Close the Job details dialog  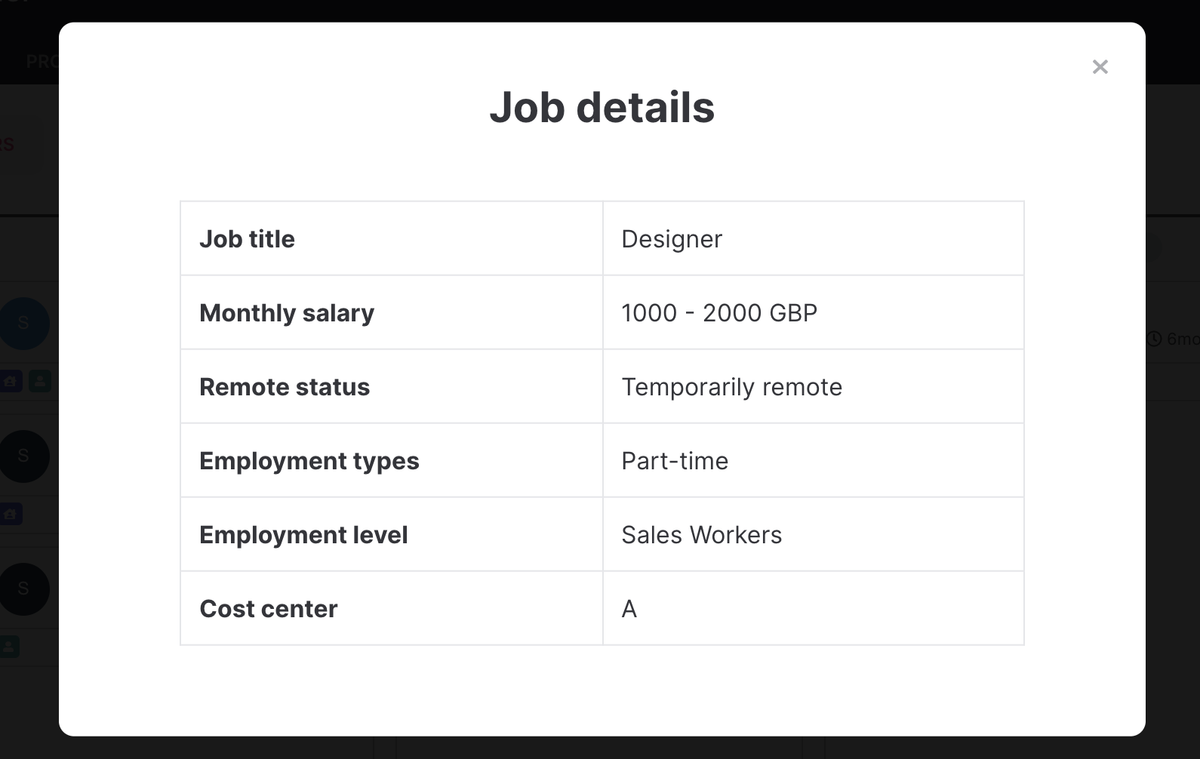(x=1100, y=67)
